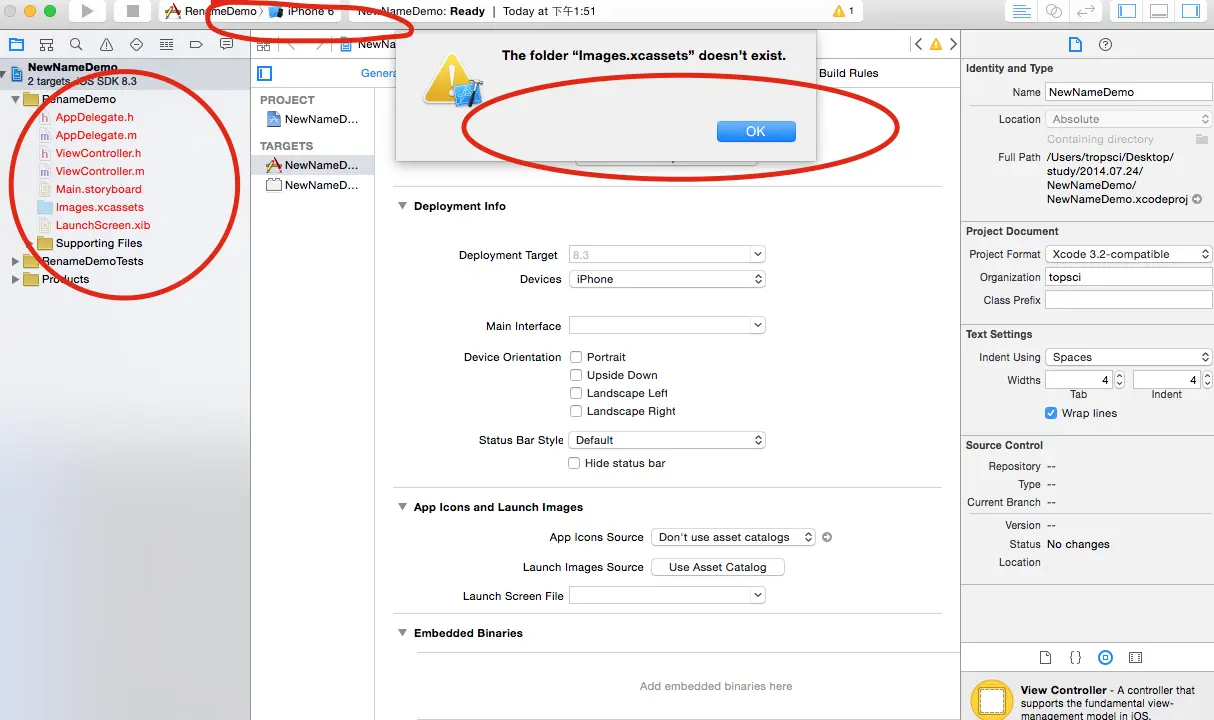The width and height of the screenshot is (1214, 720).
Task: Collapse App Icons and Launch Images section
Action: click(403, 507)
